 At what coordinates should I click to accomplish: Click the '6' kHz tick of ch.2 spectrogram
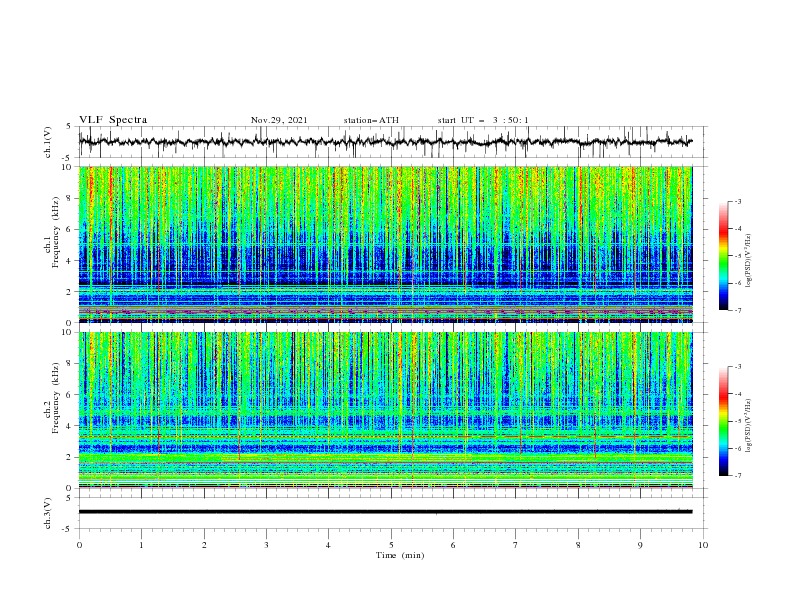[70, 395]
